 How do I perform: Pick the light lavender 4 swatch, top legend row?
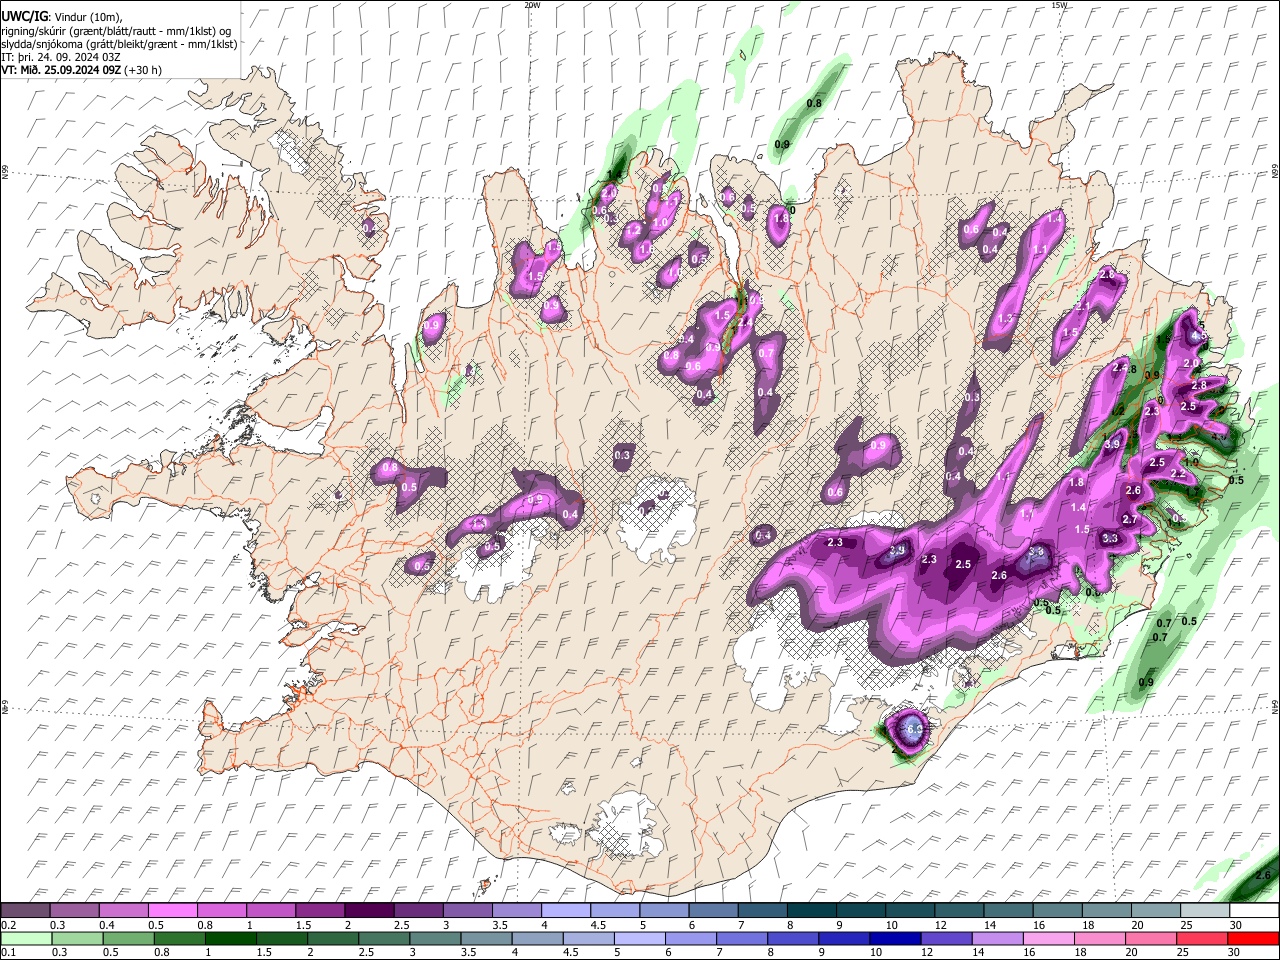(x=566, y=911)
